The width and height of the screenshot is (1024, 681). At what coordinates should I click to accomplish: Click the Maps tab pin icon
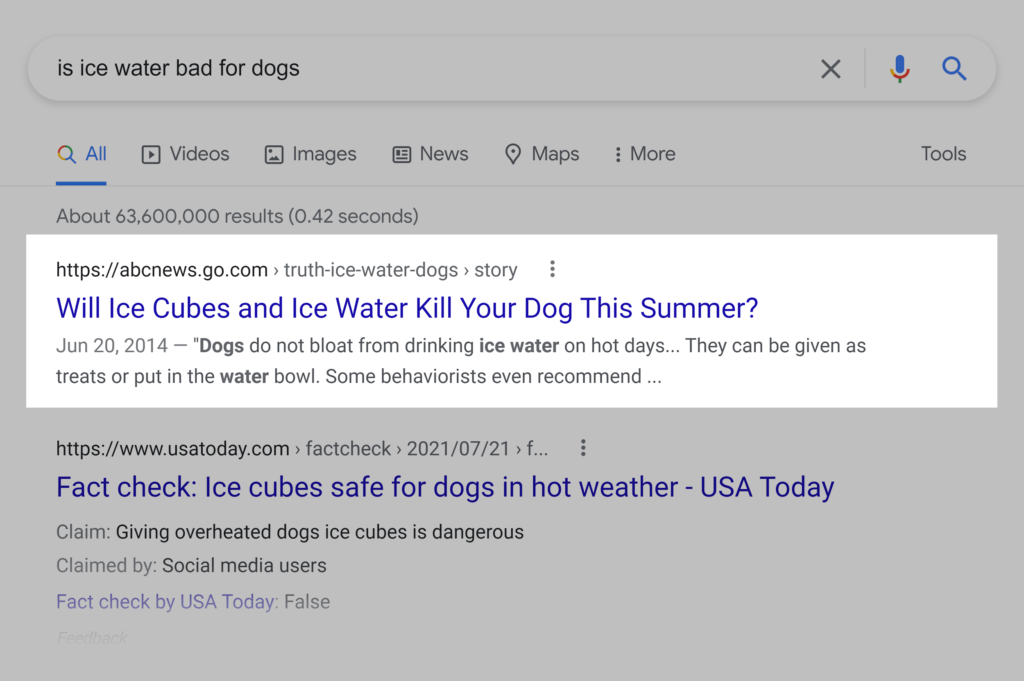[513, 154]
